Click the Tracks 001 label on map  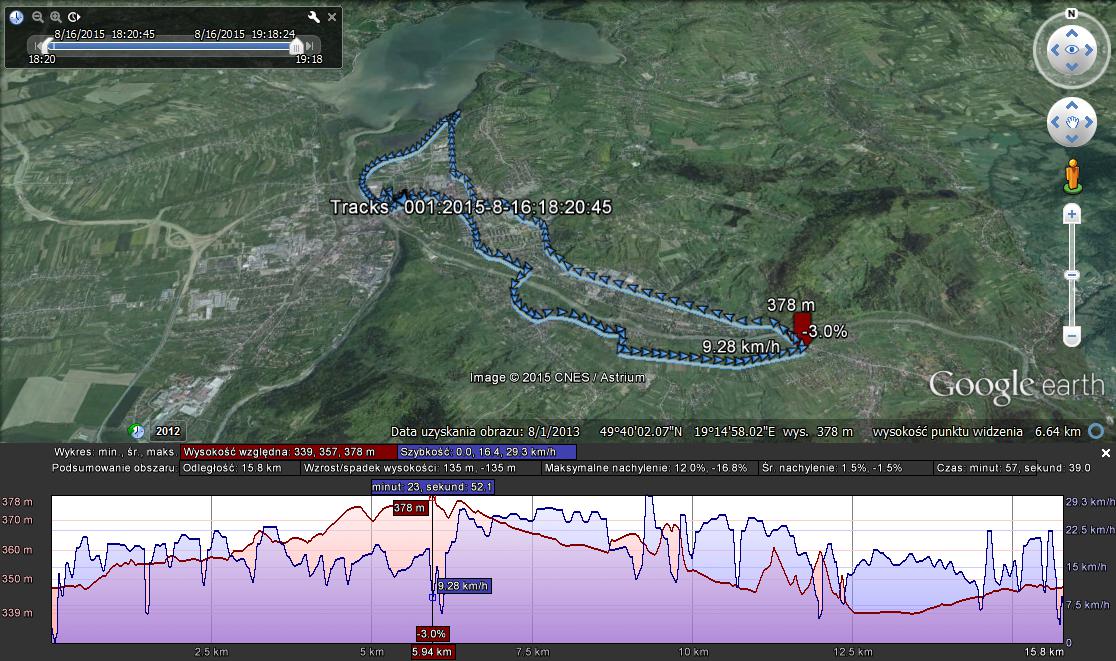click(470, 207)
